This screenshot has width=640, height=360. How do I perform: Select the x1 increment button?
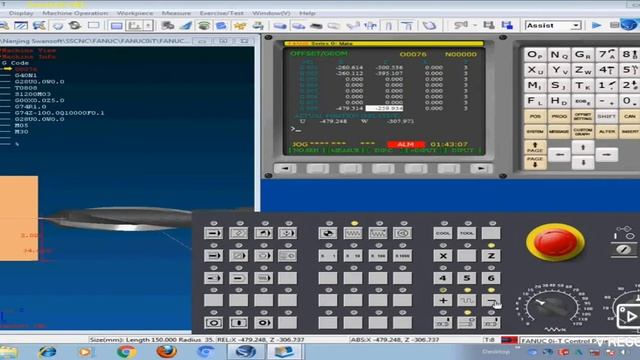pos(328,256)
